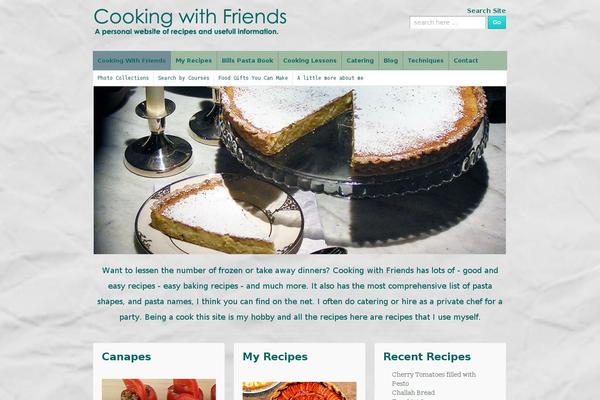Click the Cooking with Friends site logo
This screenshot has width=600, height=400.
click(x=190, y=22)
